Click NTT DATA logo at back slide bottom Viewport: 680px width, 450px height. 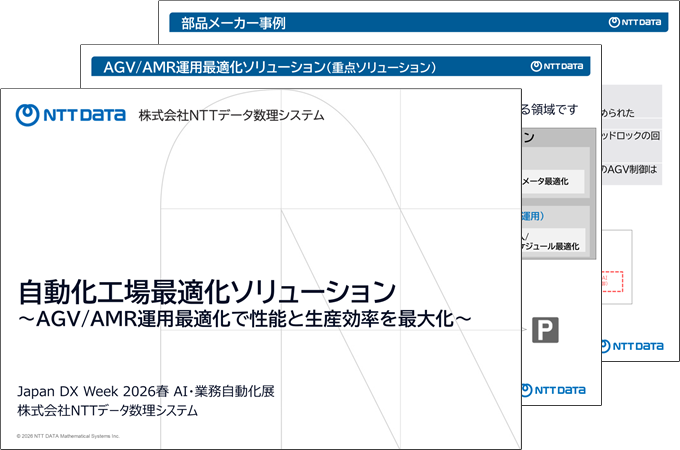click(x=633, y=346)
